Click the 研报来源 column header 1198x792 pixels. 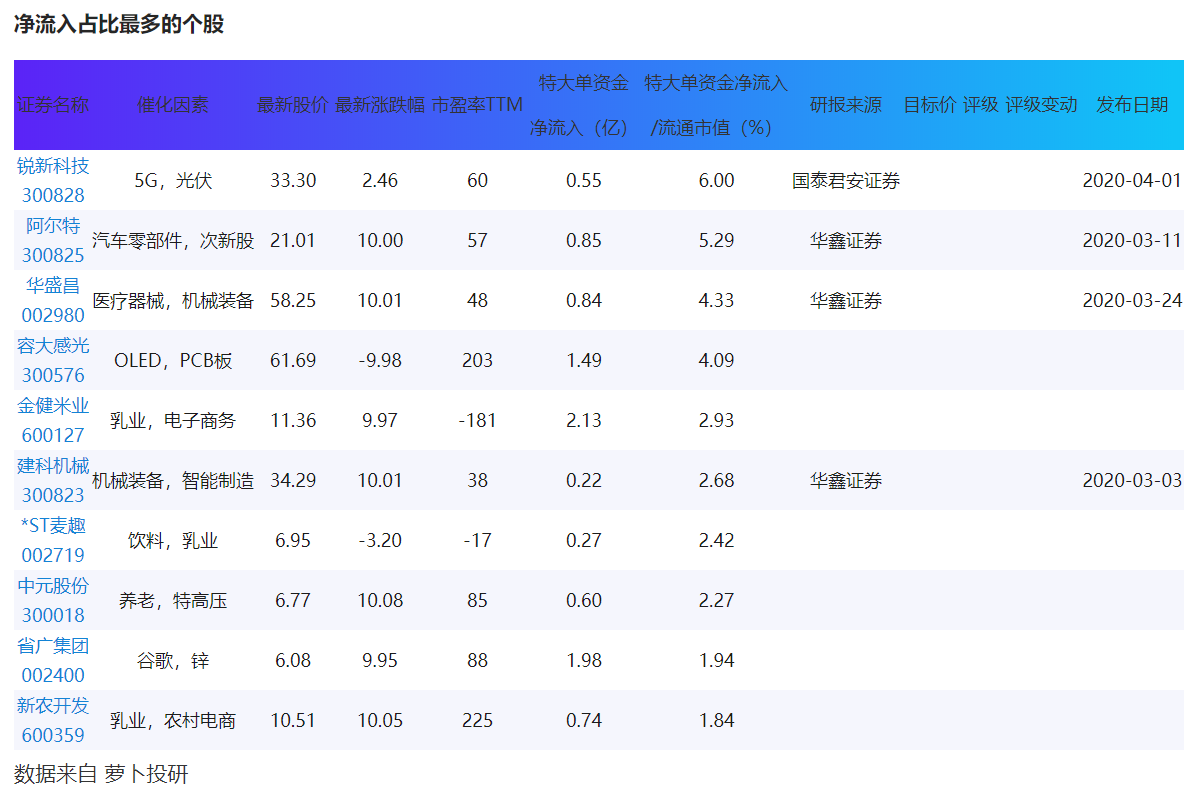coord(846,105)
